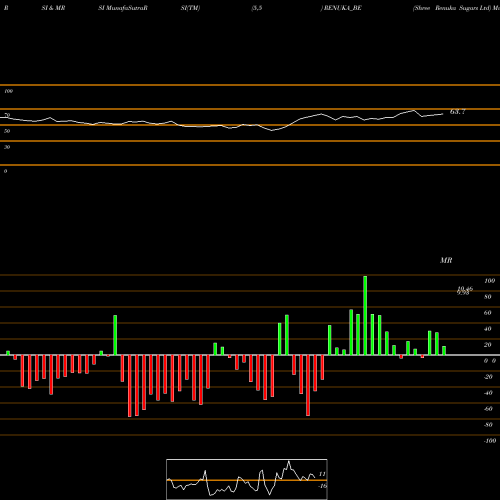Click the Shree Renuka Sugars Ltd title text

click(x=452, y=8)
